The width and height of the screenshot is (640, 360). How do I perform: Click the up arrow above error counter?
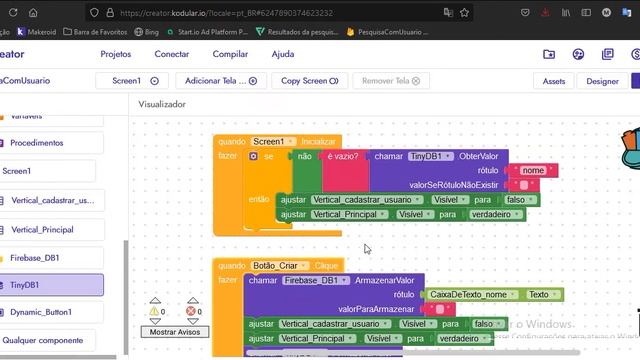(193, 300)
